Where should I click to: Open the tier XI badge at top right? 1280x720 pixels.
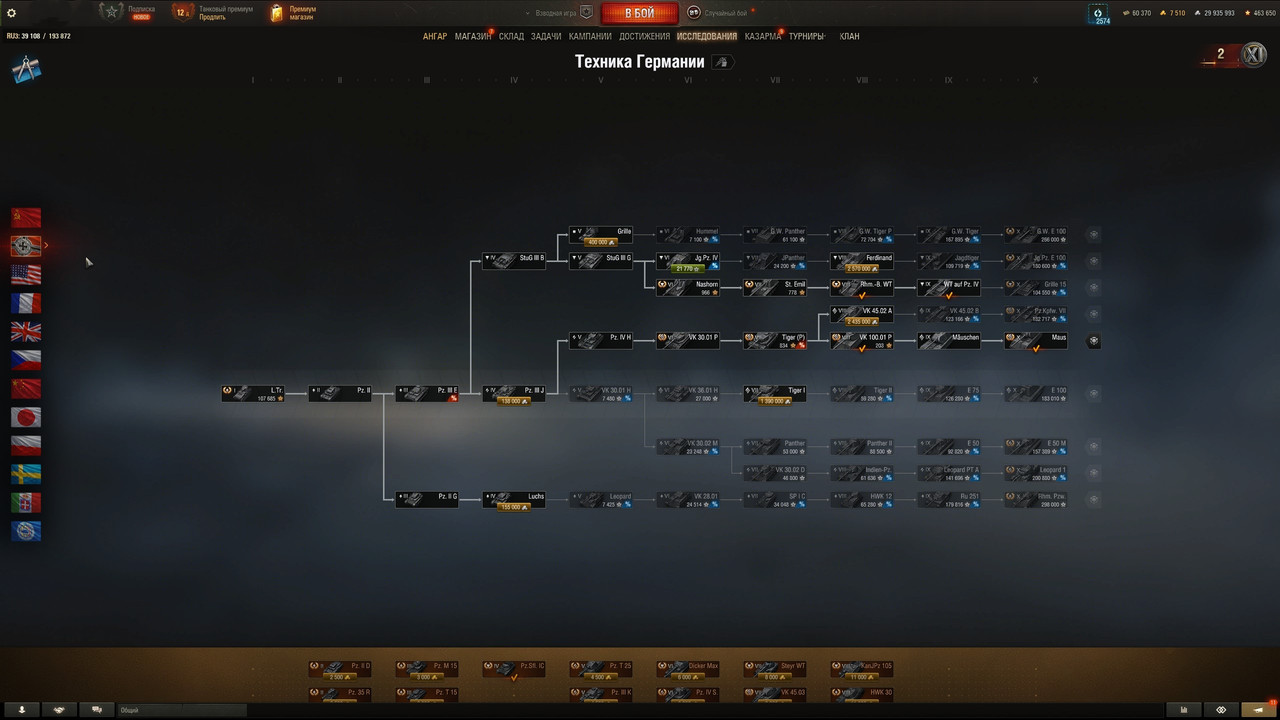point(1253,55)
